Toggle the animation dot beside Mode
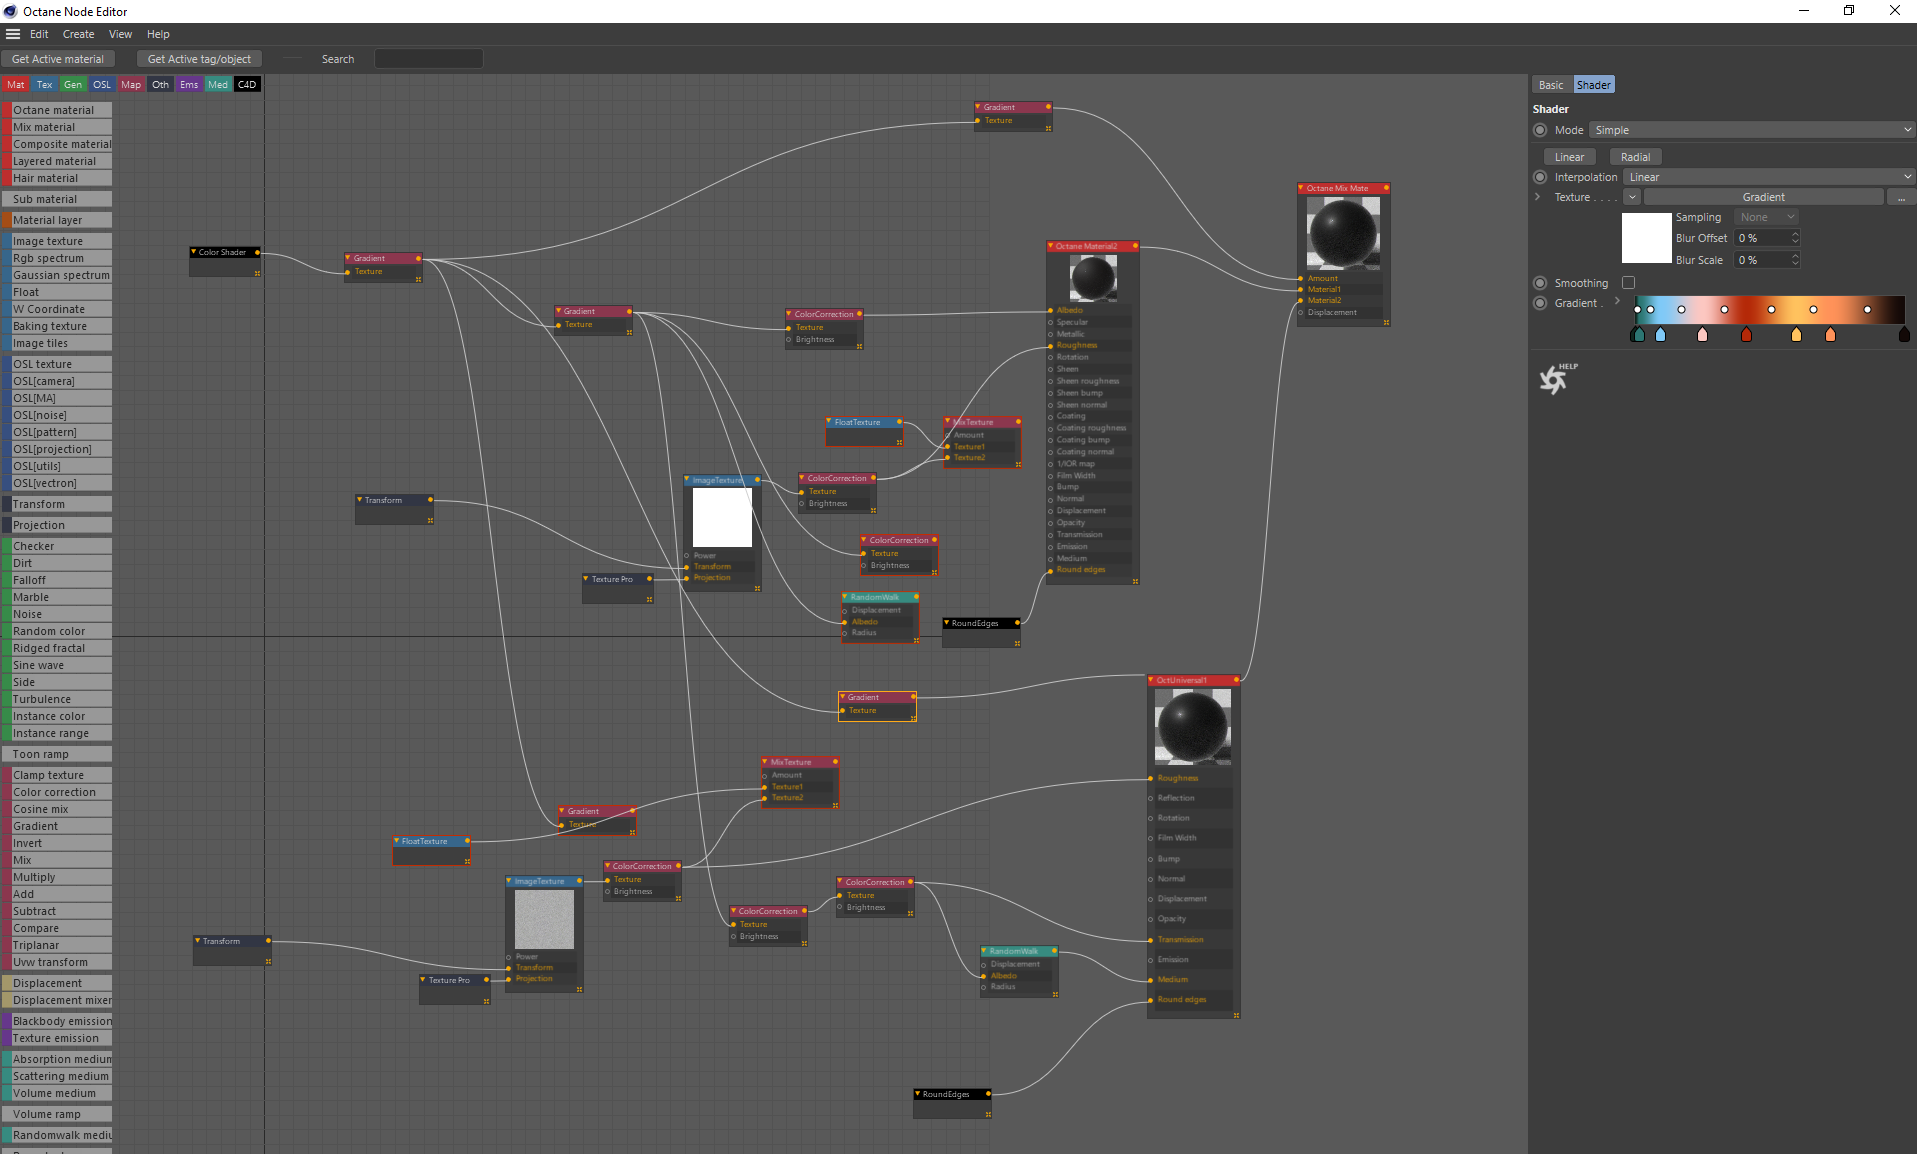The height and width of the screenshot is (1154, 1917). tap(1540, 130)
